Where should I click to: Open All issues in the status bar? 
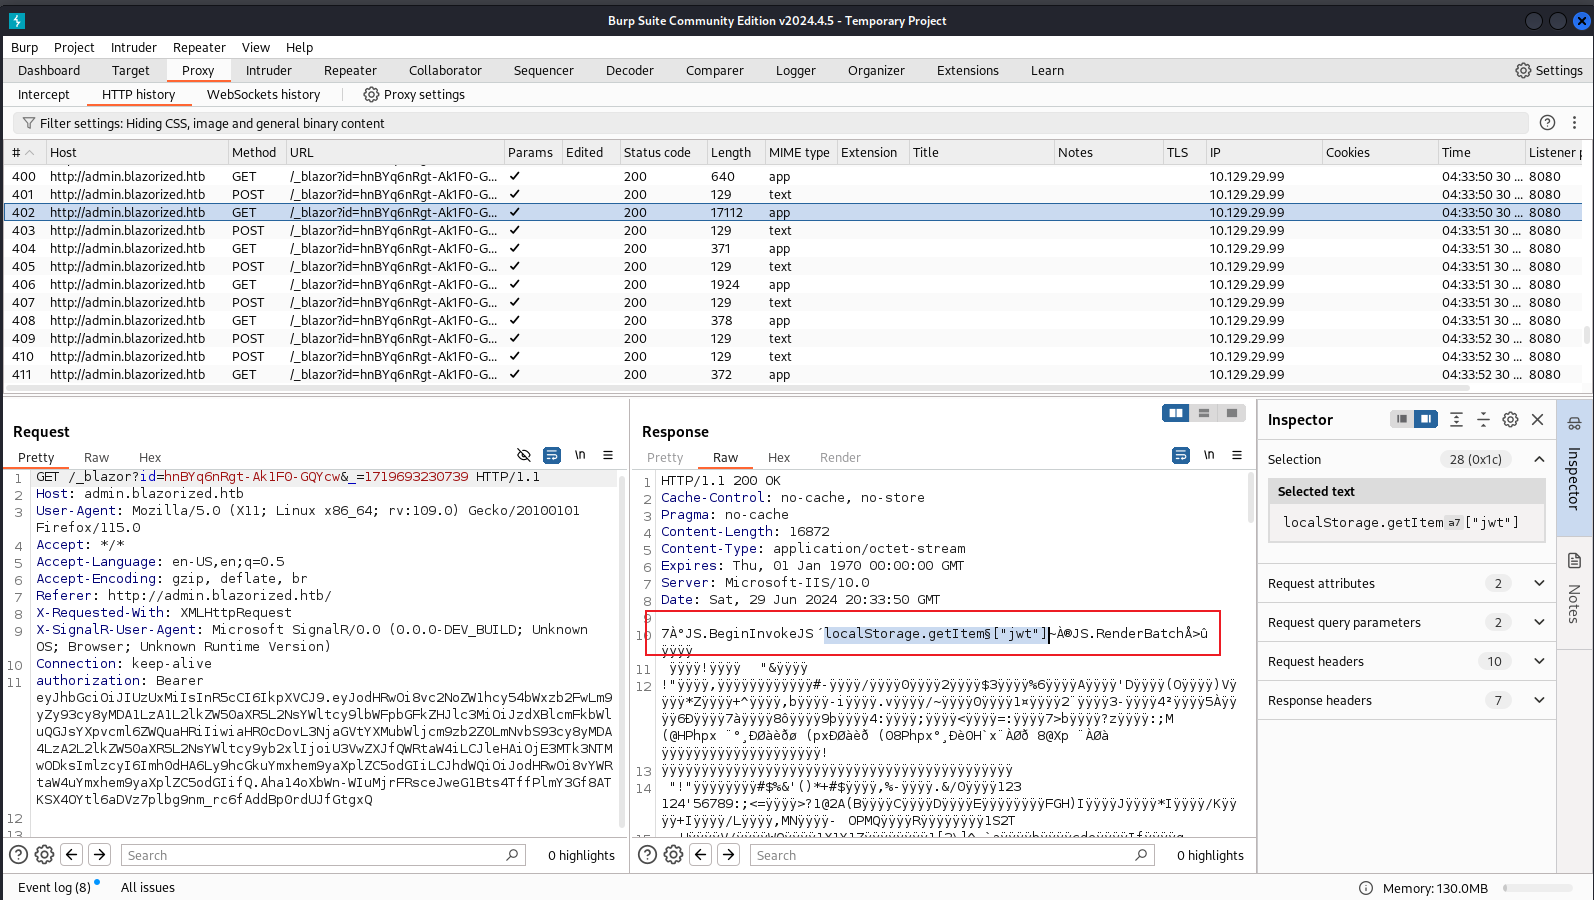pyautogui.click(x=148, y=887)
